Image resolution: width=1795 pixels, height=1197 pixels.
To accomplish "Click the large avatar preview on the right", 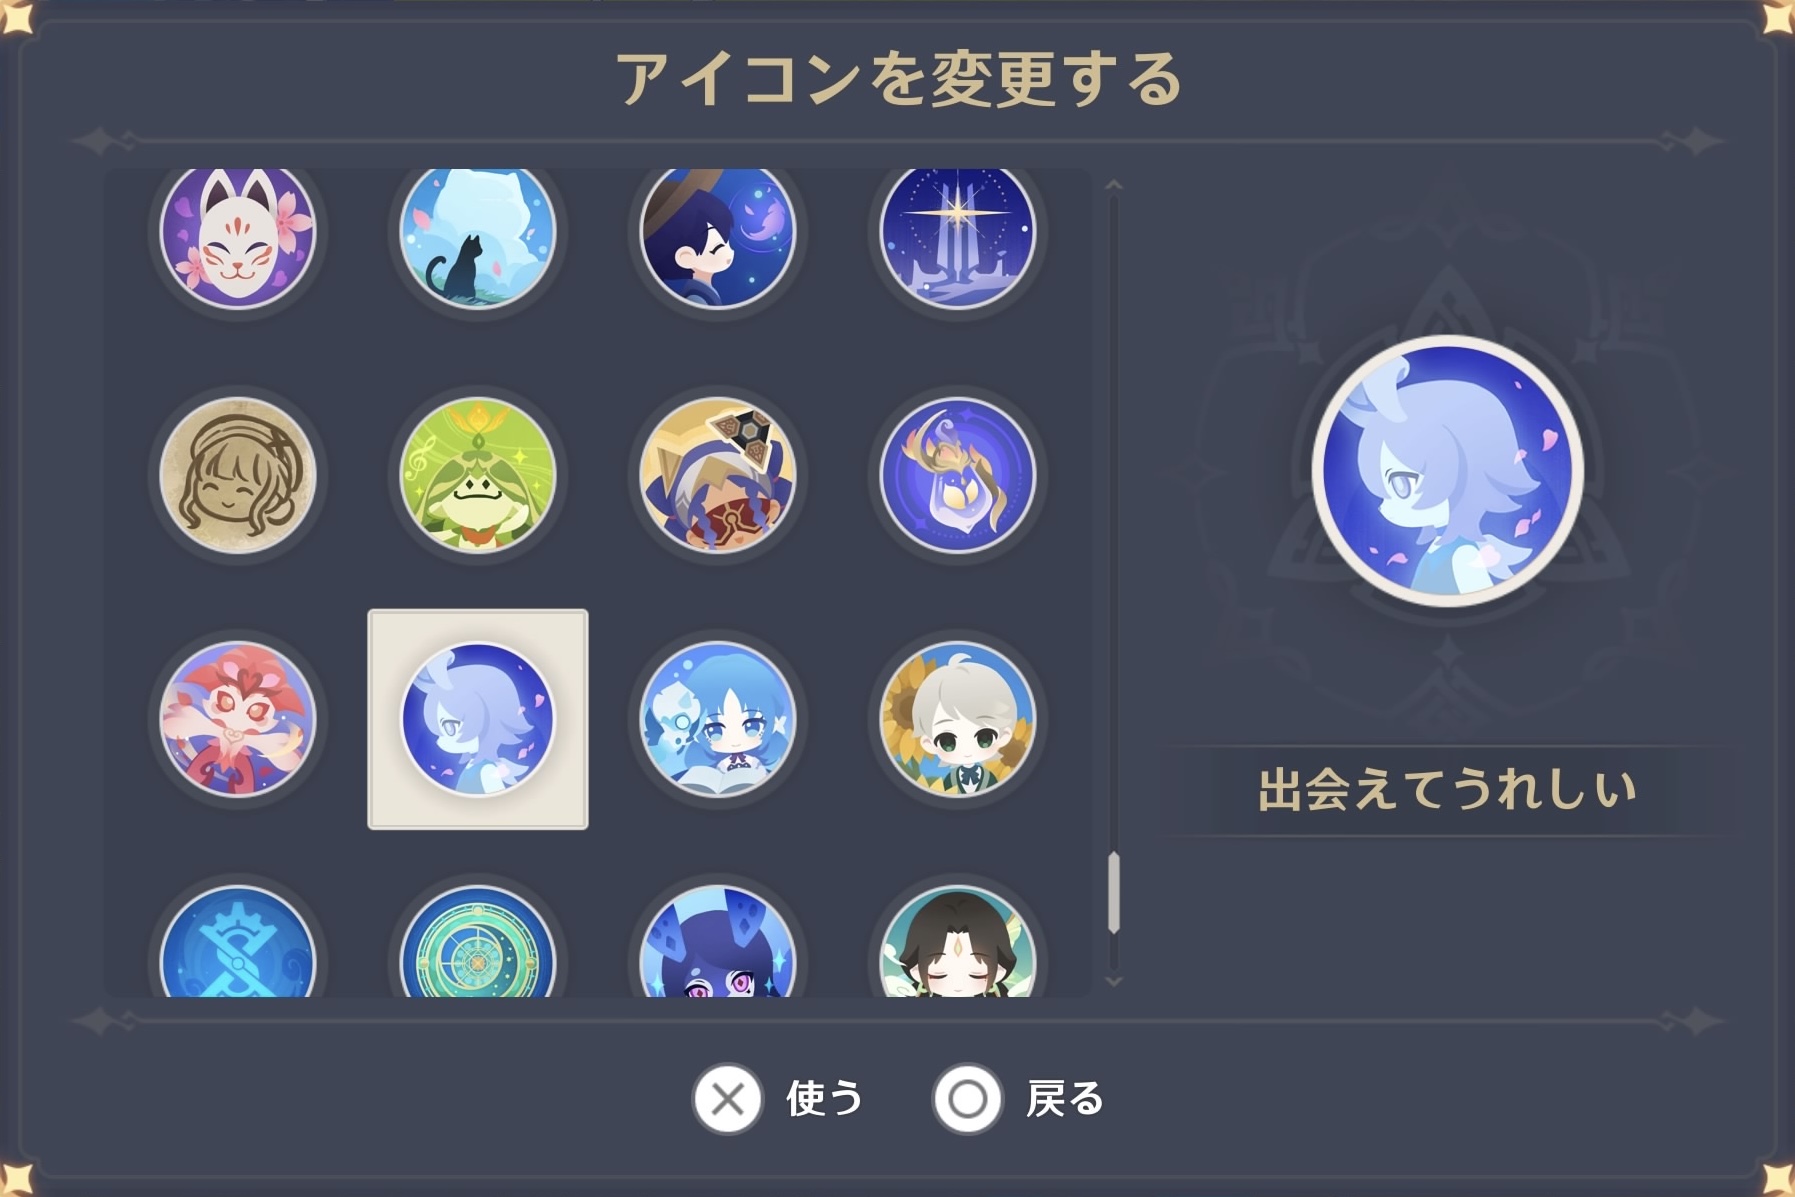I will click(1448, 471).
